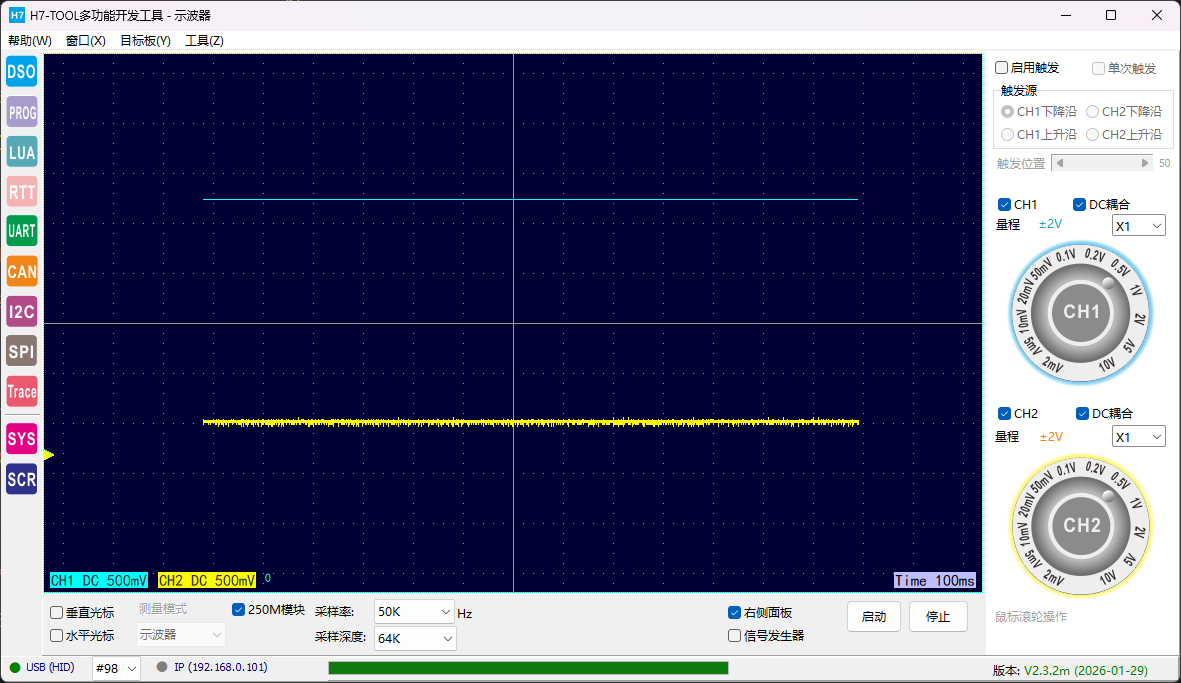Click the 启动 start button

pos(873,617)
